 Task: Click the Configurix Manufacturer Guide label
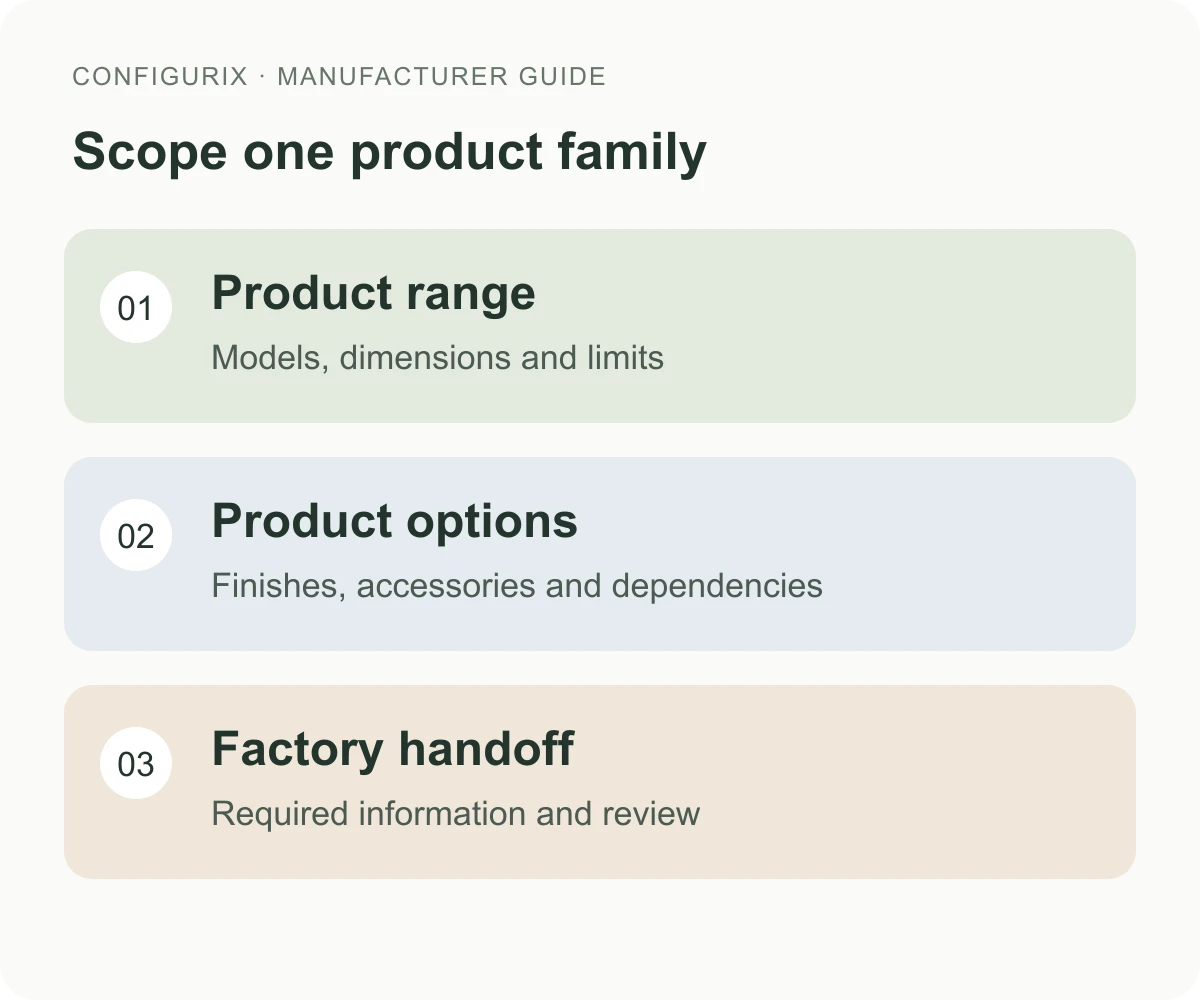point(340,77)
